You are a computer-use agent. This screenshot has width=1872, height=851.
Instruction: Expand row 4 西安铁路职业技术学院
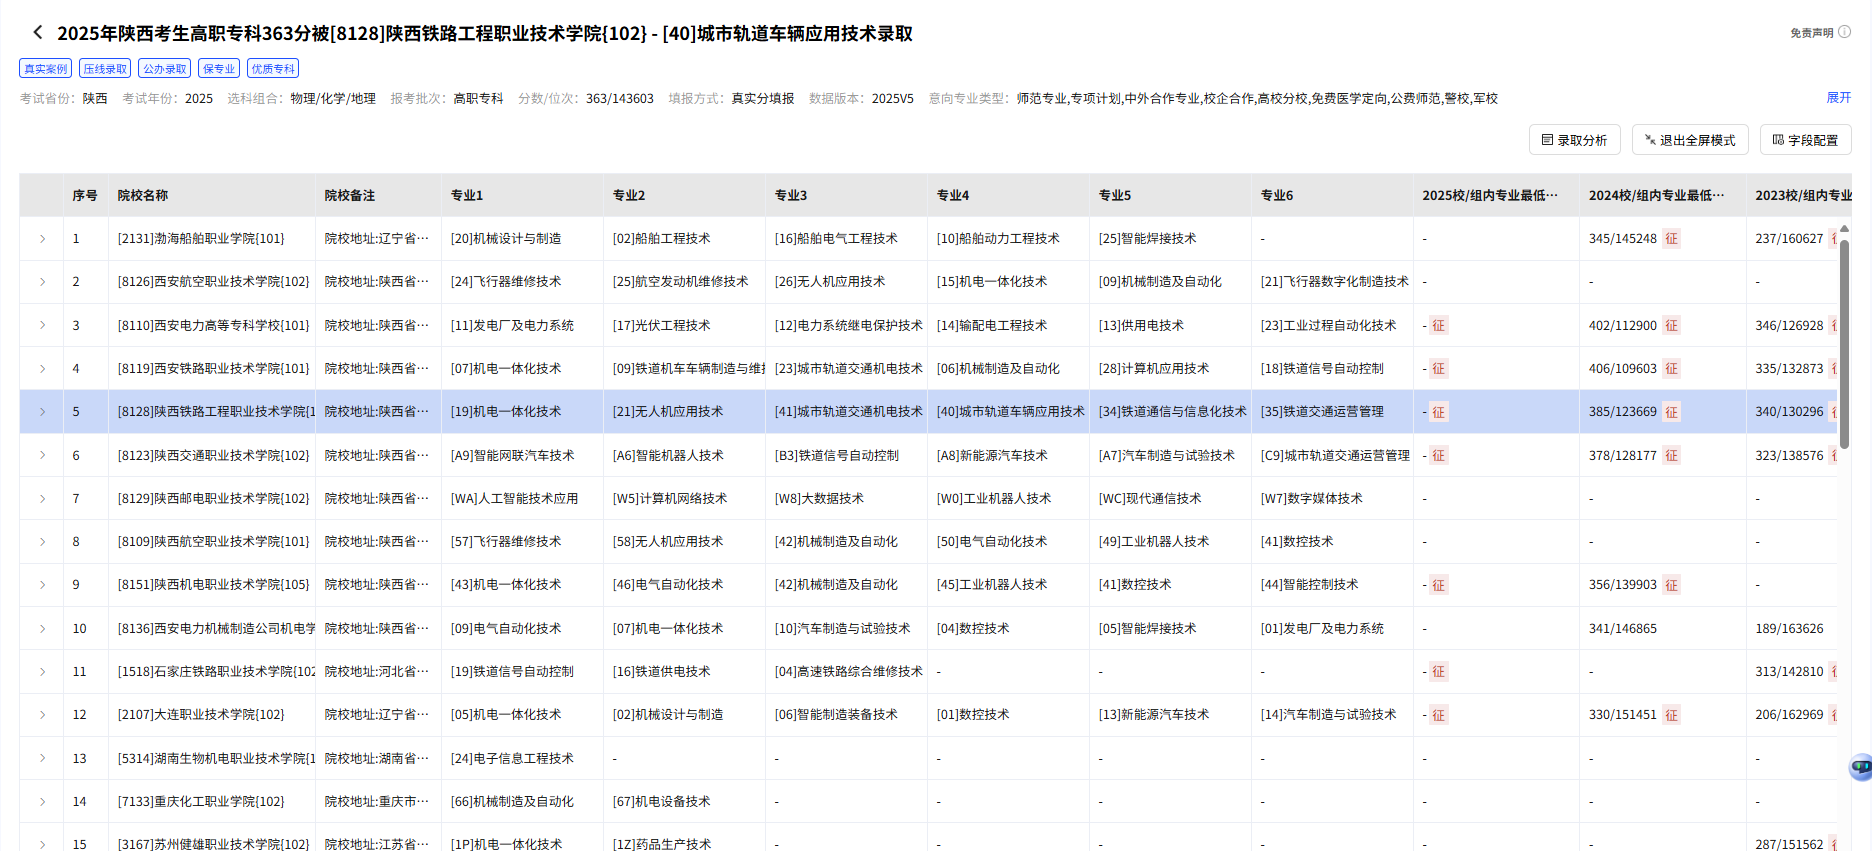pyautogui.click(x=42, y=369)
